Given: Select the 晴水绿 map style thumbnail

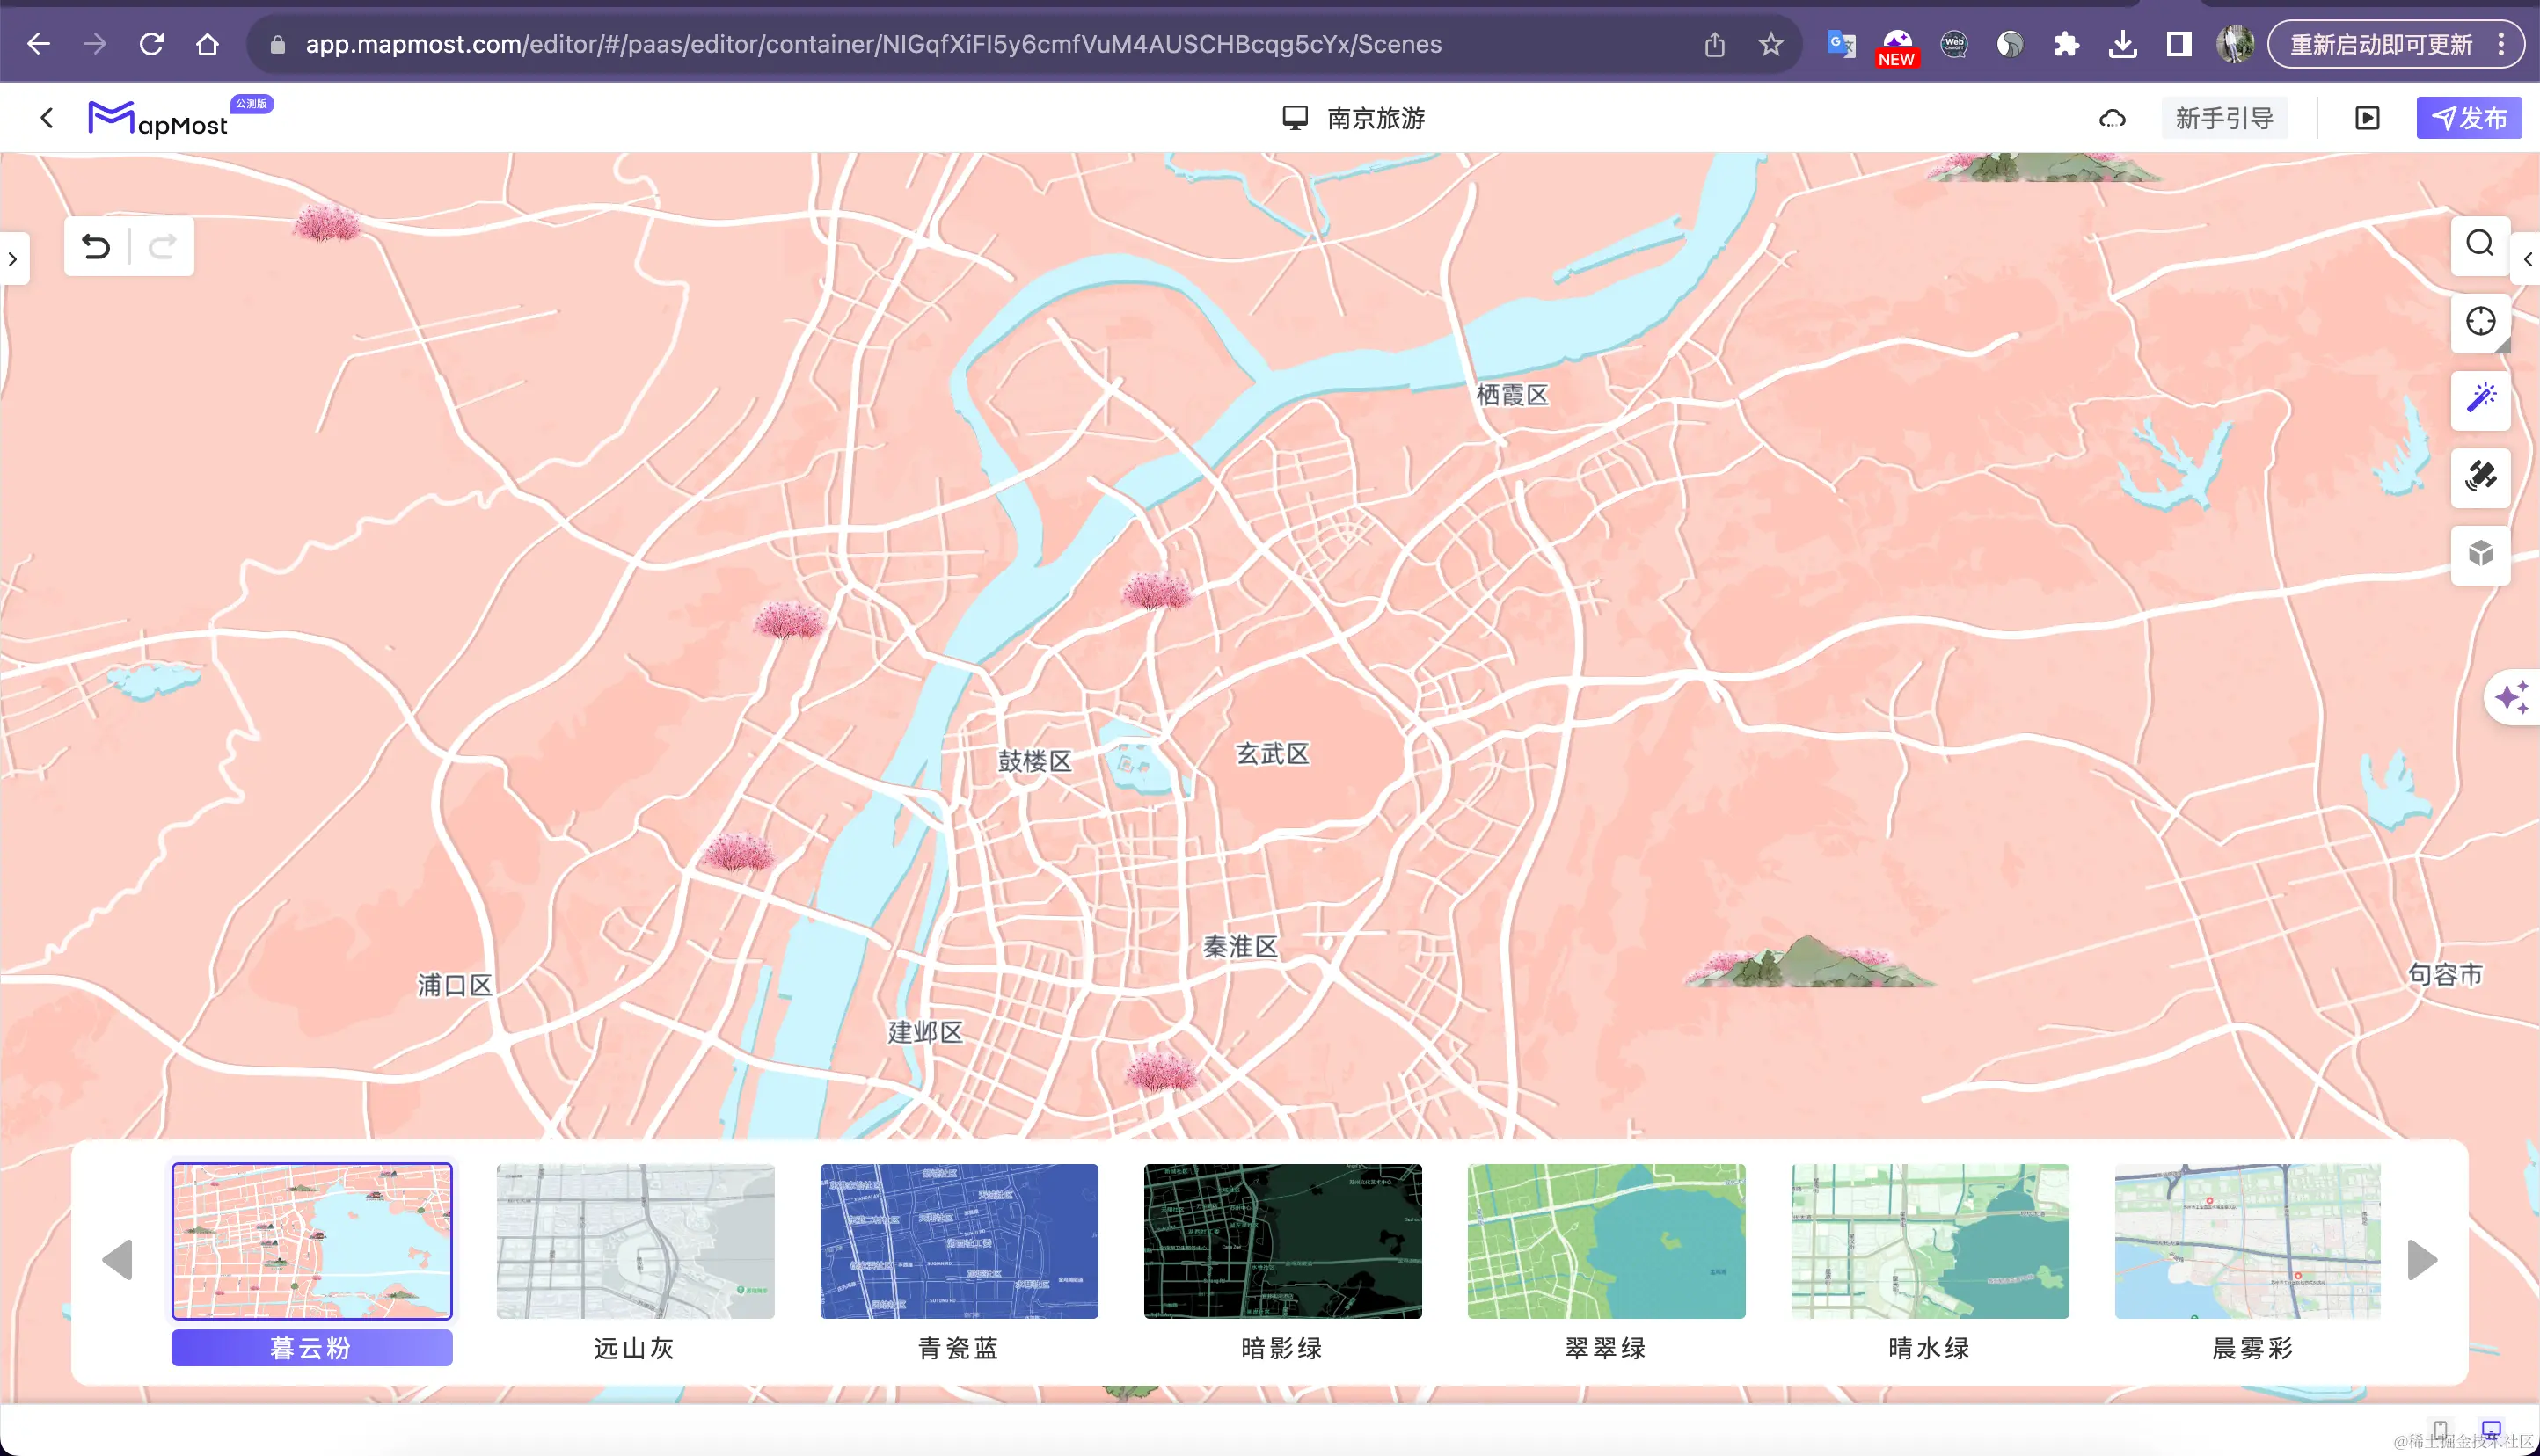Looking at the screenshot, I should (x=1930, y=1241).
